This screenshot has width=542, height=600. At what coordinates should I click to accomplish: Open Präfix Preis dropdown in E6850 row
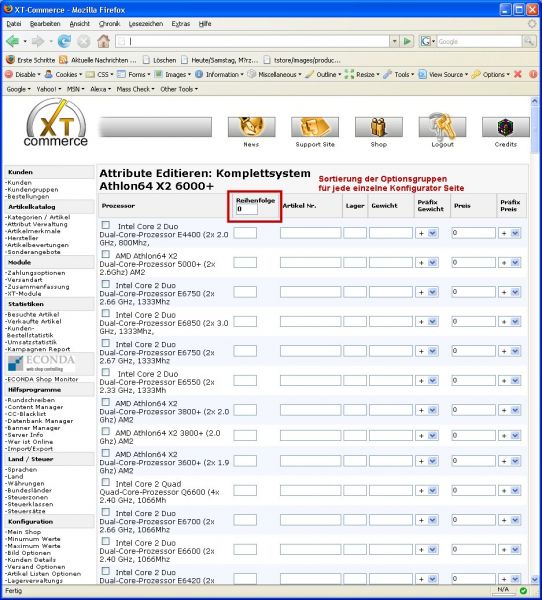(509, 321)
